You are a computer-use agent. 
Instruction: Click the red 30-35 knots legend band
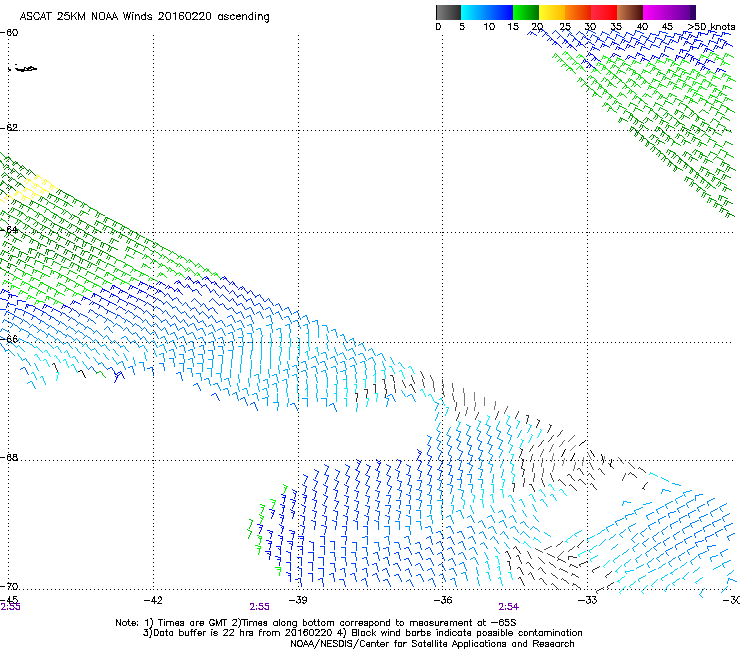click(604, 12)
